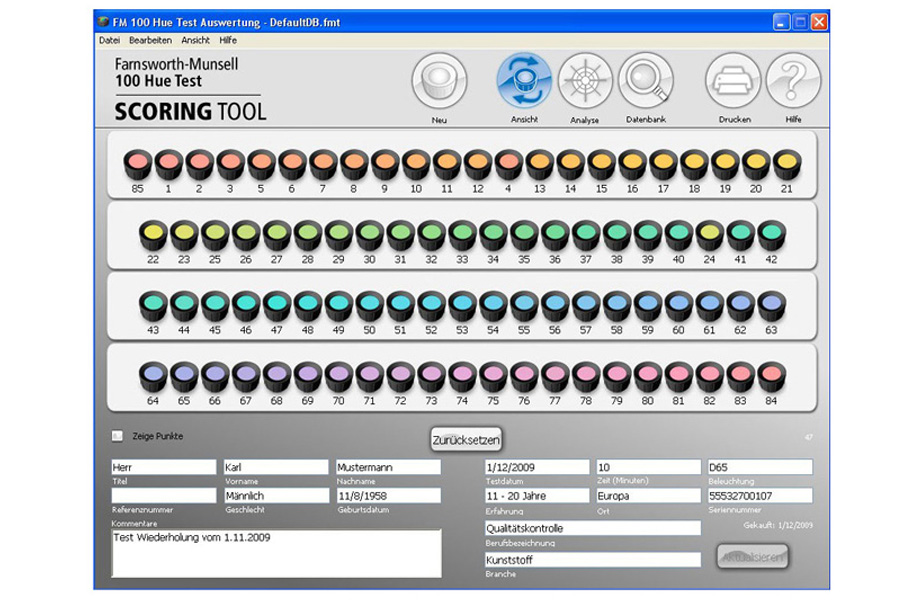Open the Erfahrung field 11 - 20 Jahre
The width and height of the screenshot is (920, 600).
point(536,496)
